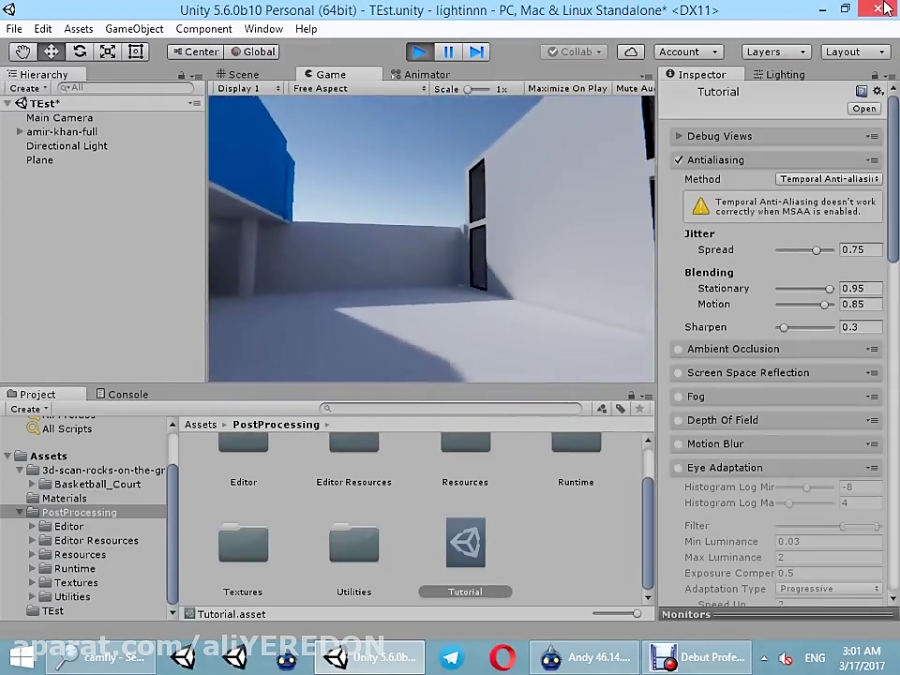Select the Rotate tool
Image resolution: width=900 pixels, height=675 pixels.
pos(79,51)
